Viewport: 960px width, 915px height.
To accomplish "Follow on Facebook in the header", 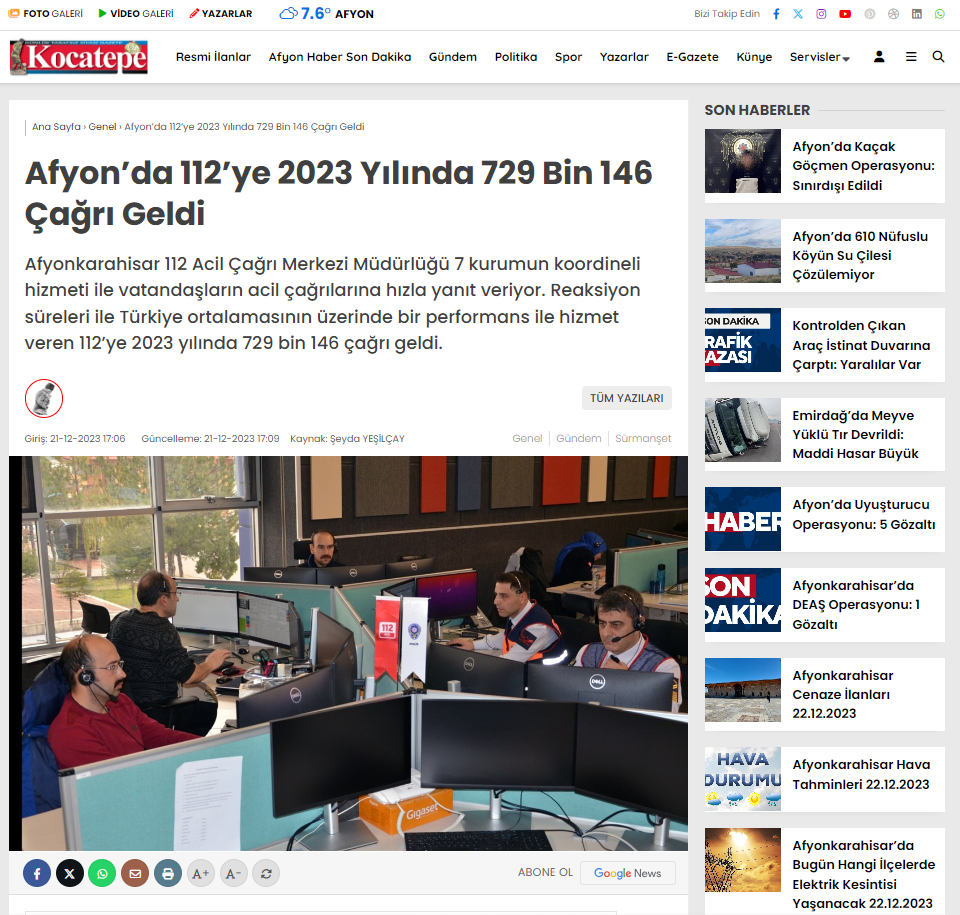I will click(776, 14).
